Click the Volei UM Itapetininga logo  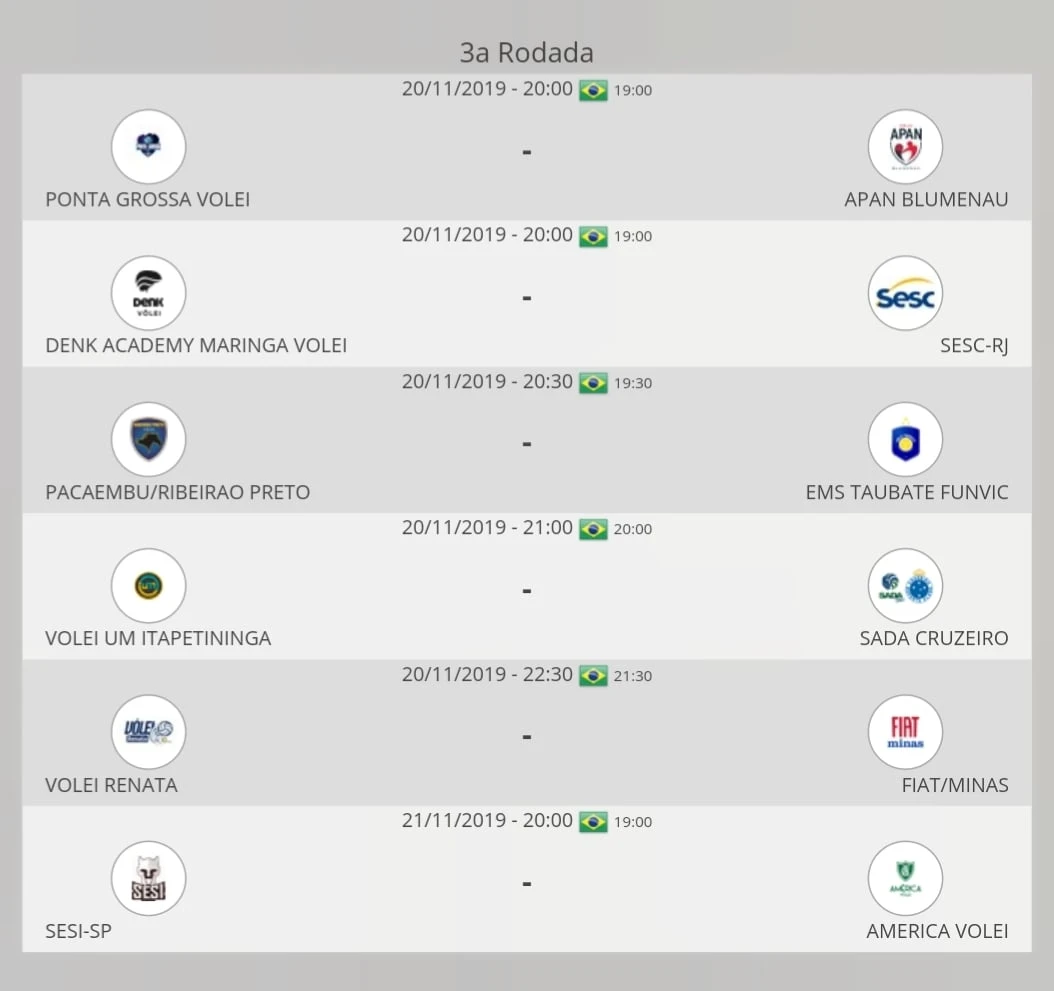[x=149, y=586]
